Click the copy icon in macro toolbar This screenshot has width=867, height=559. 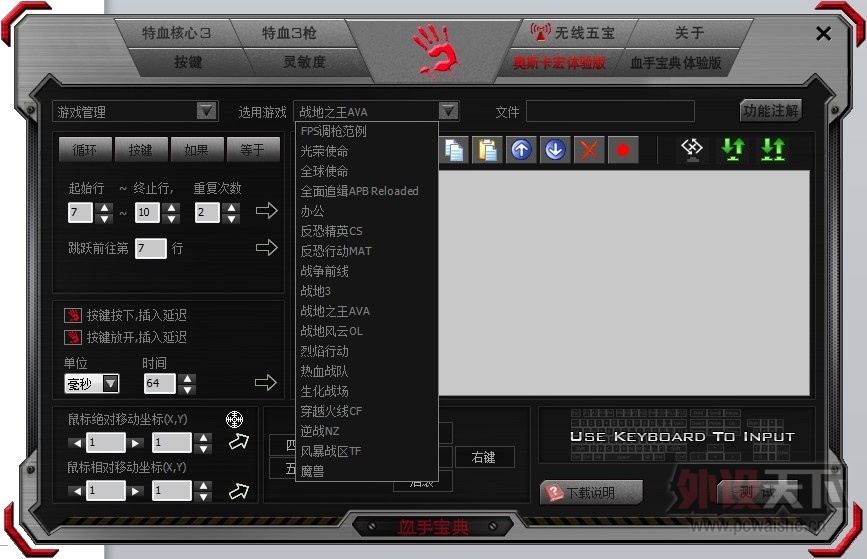click(453, 150)
